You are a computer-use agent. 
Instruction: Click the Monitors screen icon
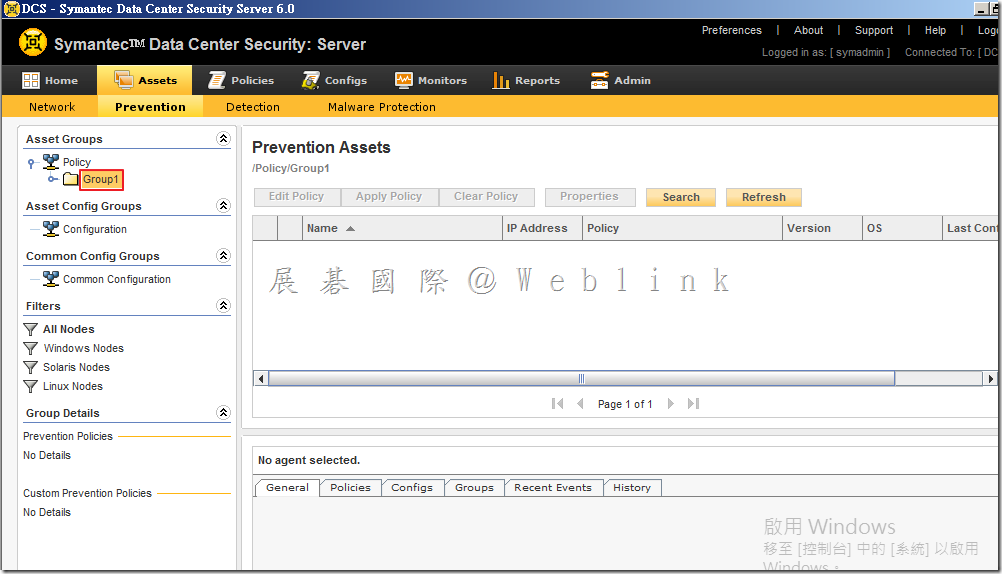click(x=404, y=80)
